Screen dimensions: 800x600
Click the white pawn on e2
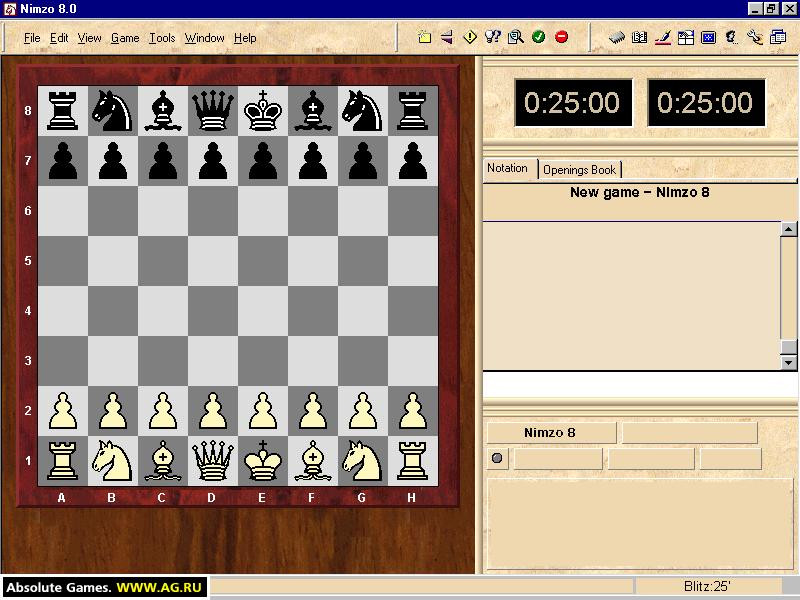[x=263, y=411]
